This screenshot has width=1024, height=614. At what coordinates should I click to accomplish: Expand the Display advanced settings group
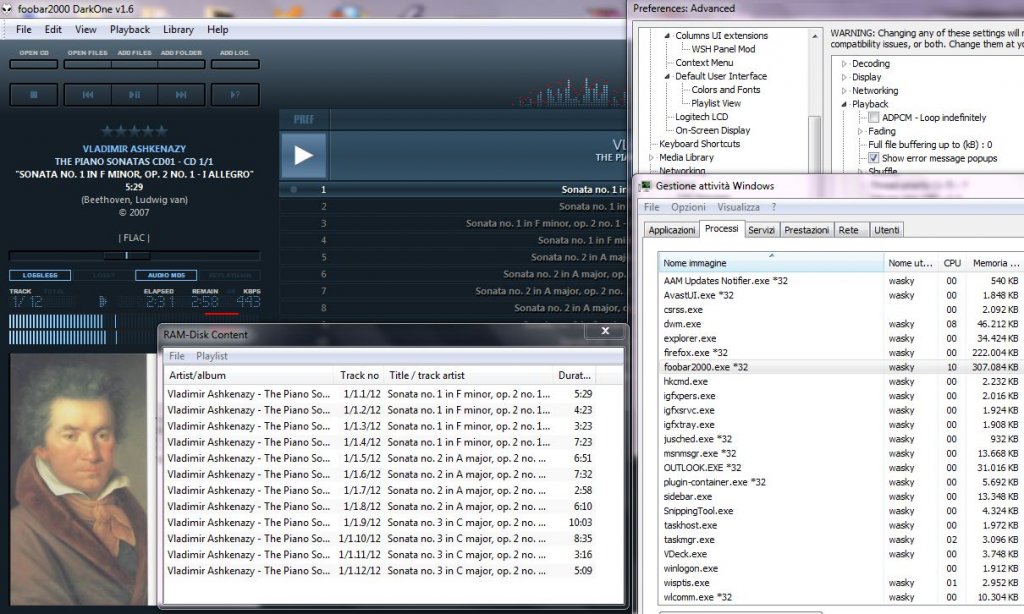[844, 77]
